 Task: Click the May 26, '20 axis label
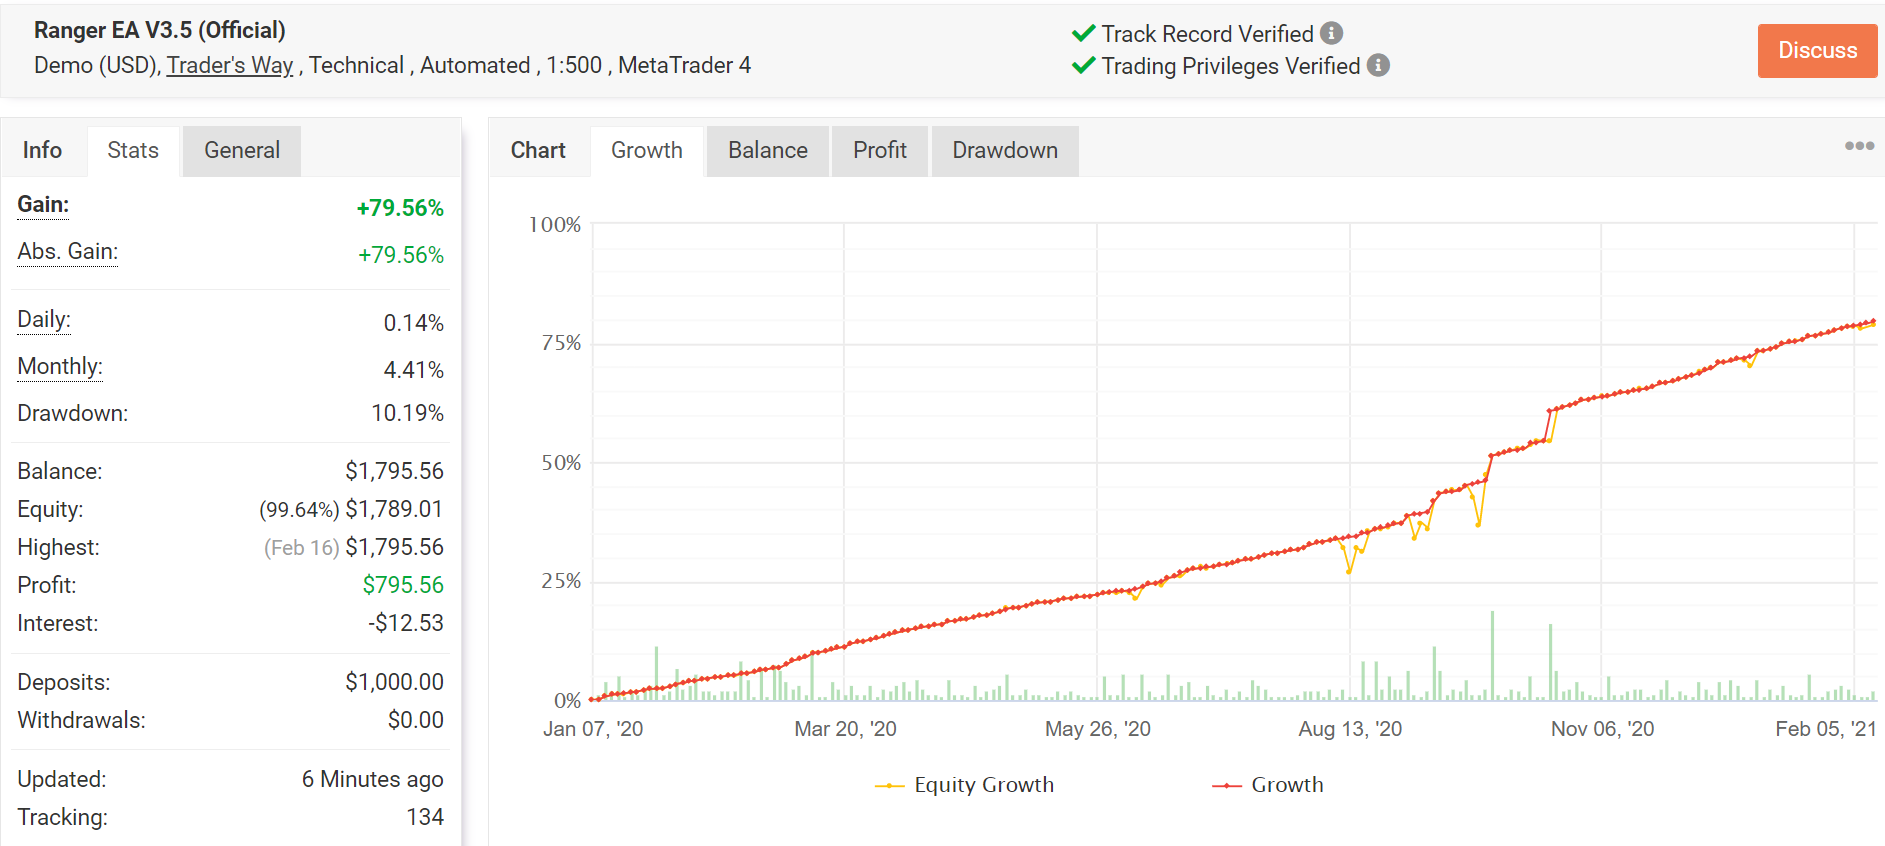[1098, 729]
